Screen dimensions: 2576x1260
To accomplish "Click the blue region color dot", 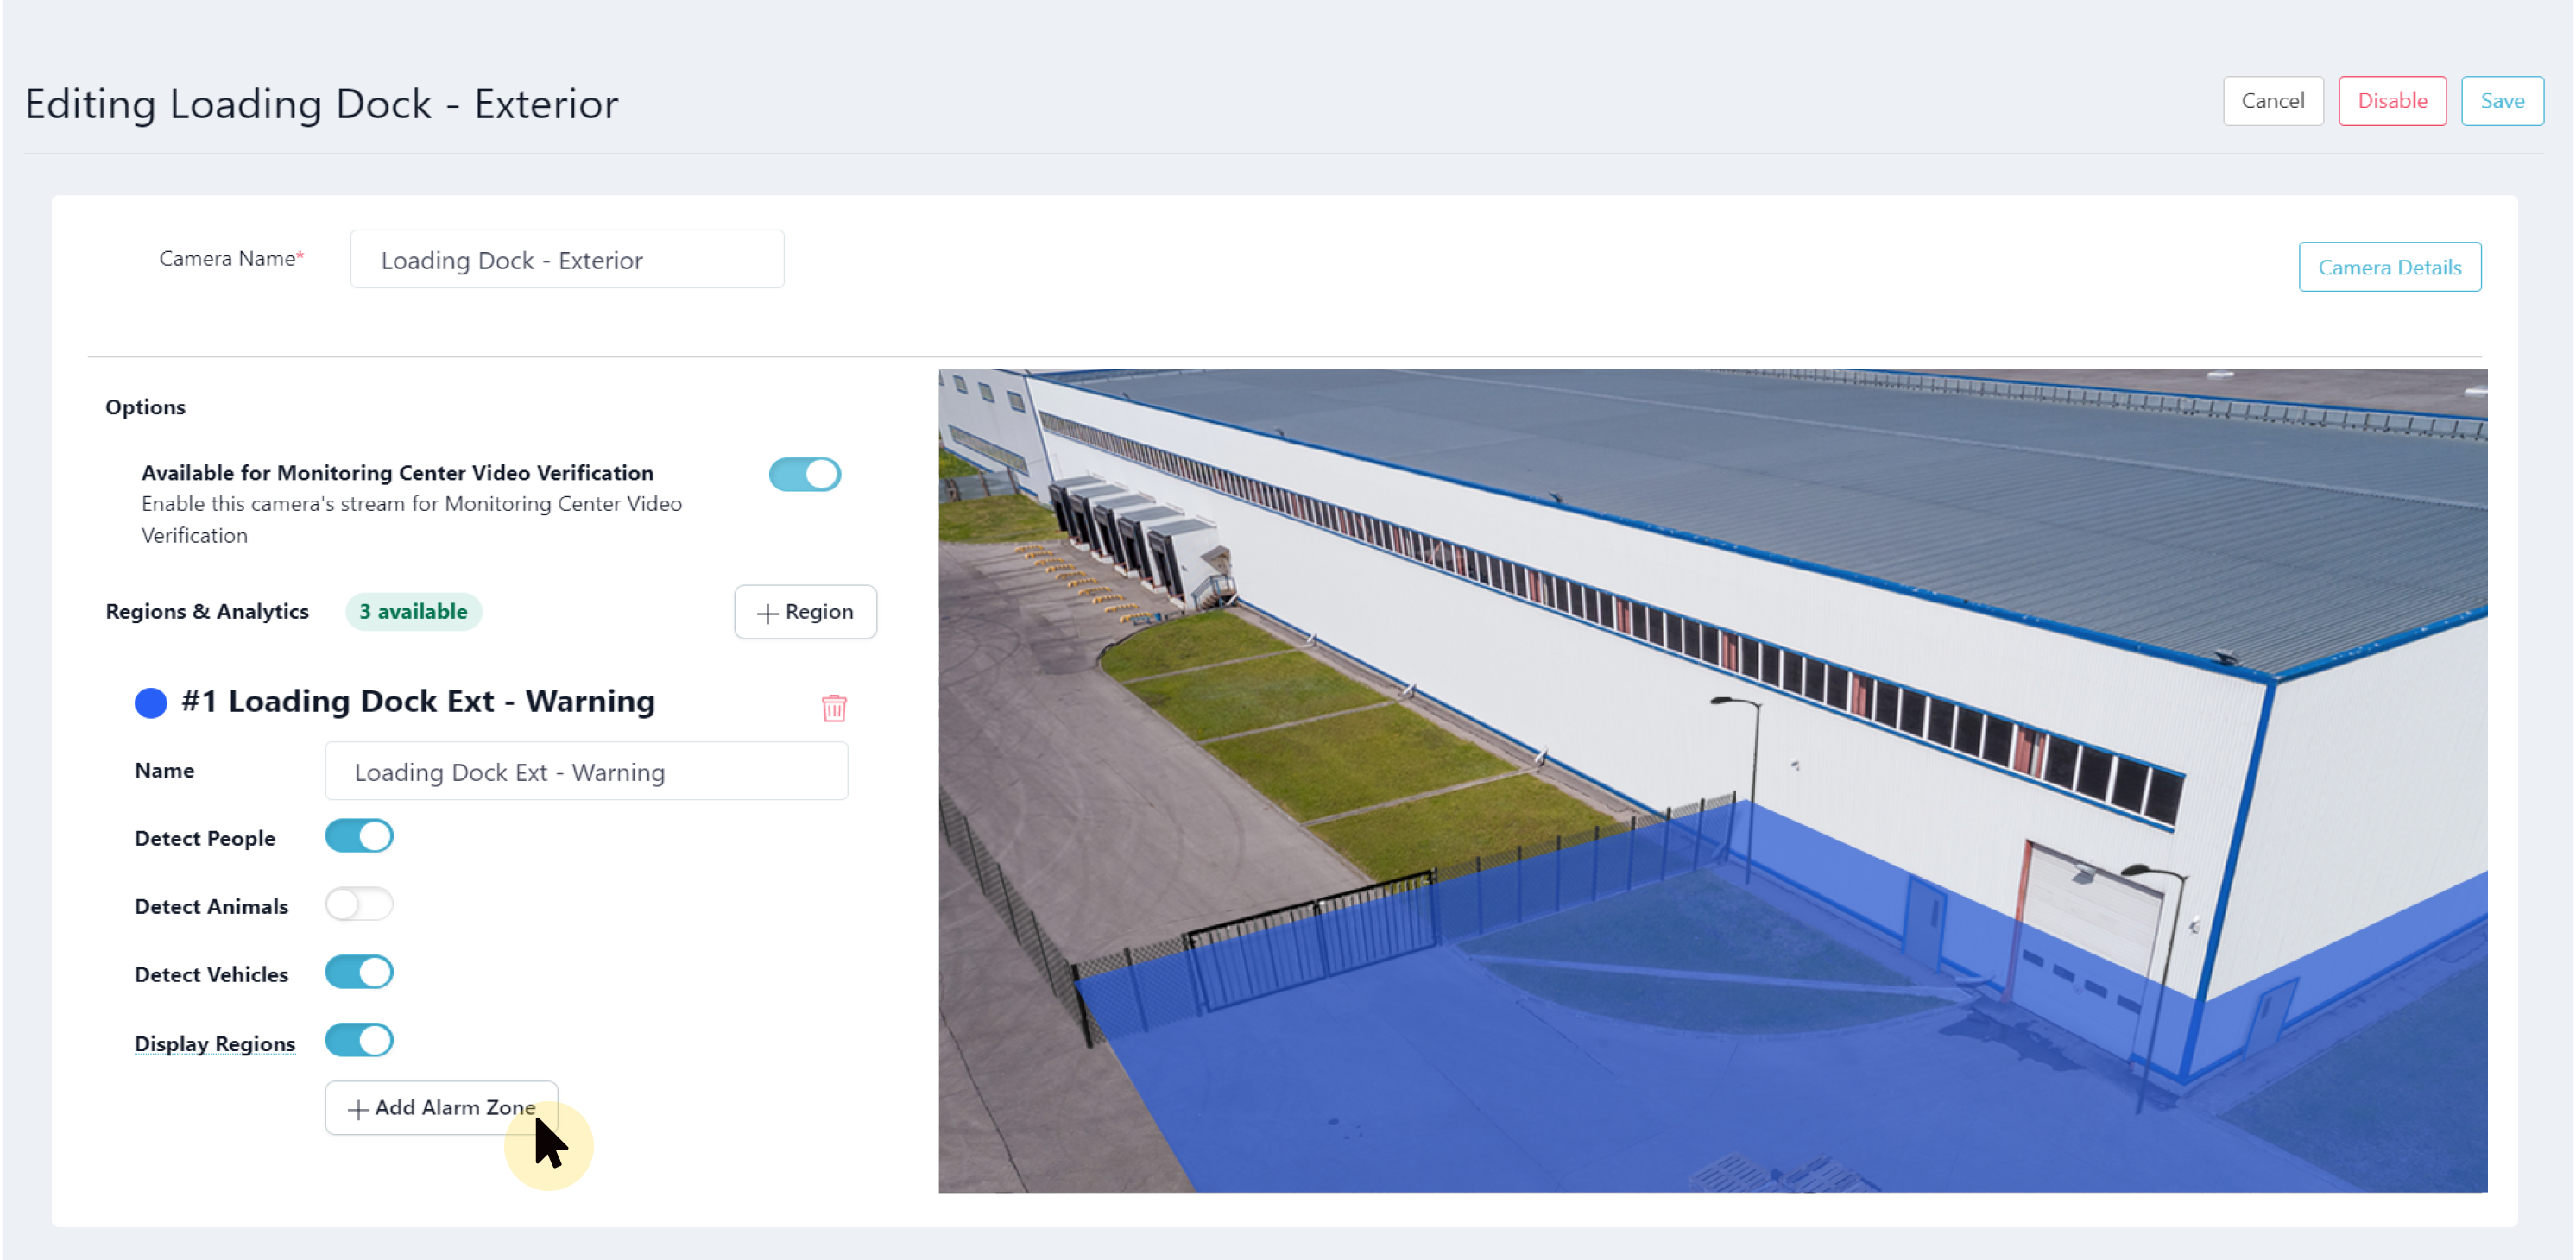I will (151, 702).
